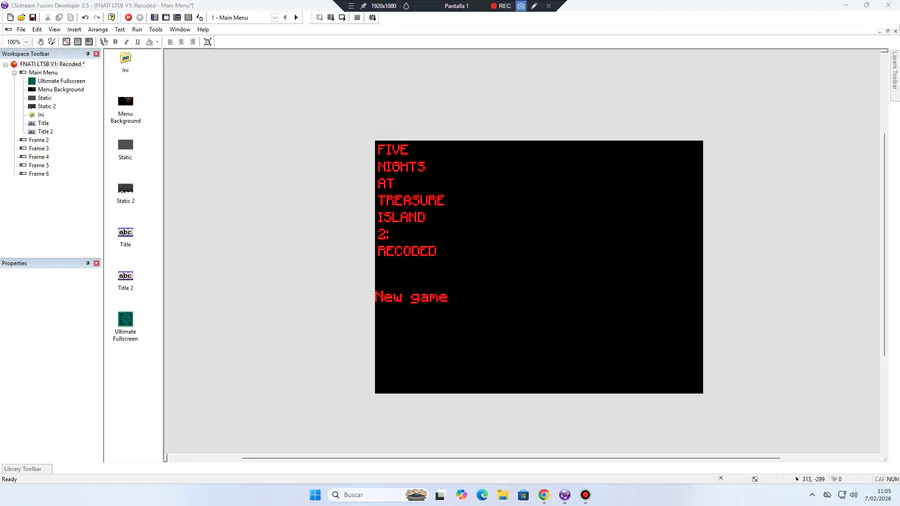Image resolution: width=900 pixels, height=506 pixels.
Task: Open the Storyboard Editor icon
Action: point(154,18)
